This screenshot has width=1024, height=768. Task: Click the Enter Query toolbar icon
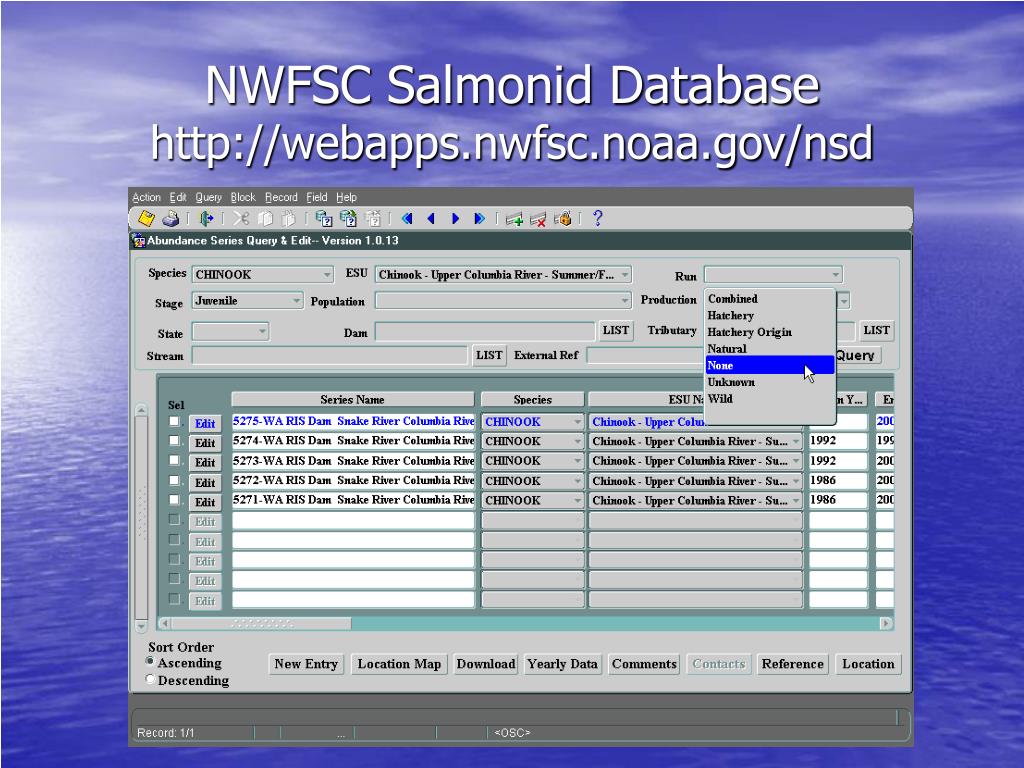[324, 219]
